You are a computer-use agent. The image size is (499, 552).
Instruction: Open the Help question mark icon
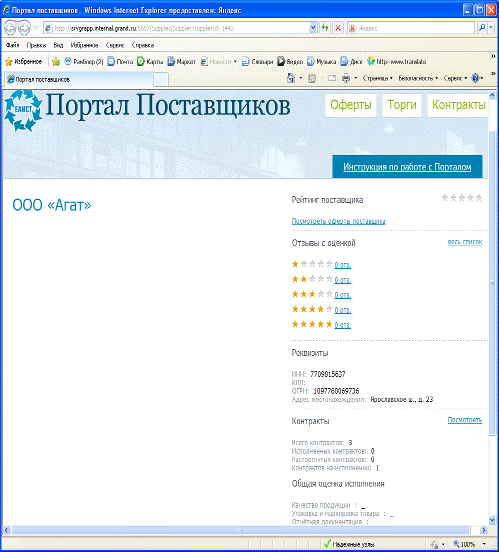coord(475,78)
